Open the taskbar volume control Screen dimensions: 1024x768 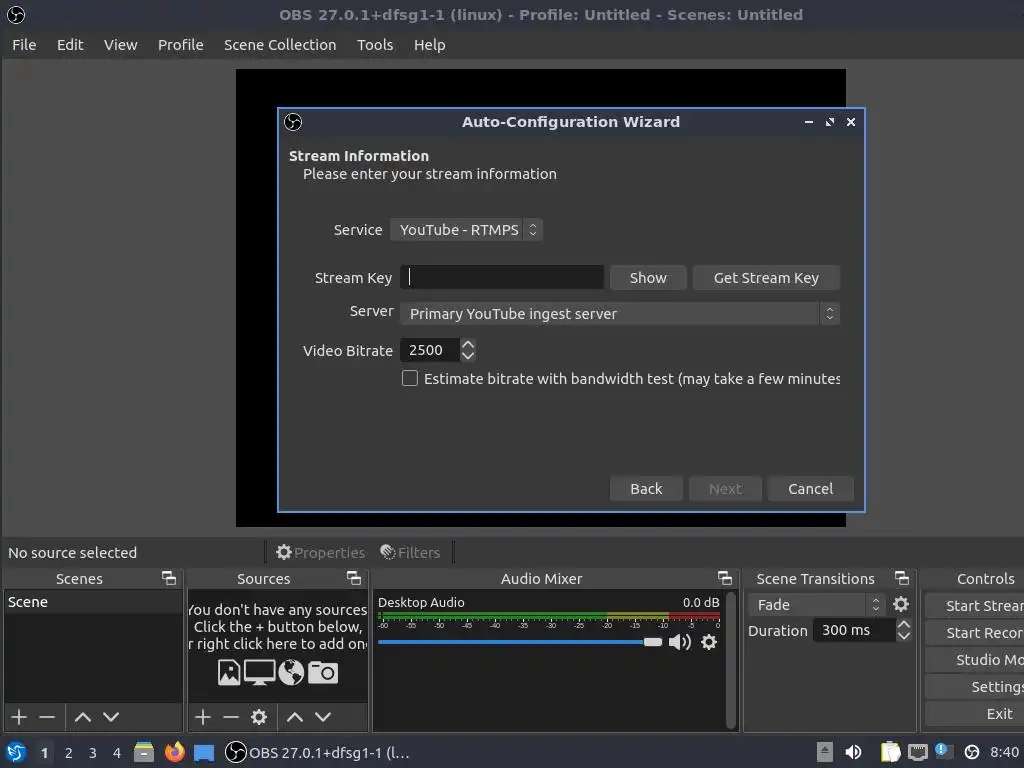coord(853,752)
